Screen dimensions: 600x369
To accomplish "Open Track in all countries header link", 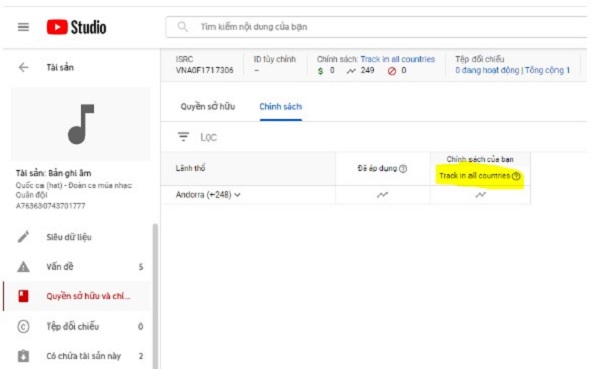I will 398,59.
